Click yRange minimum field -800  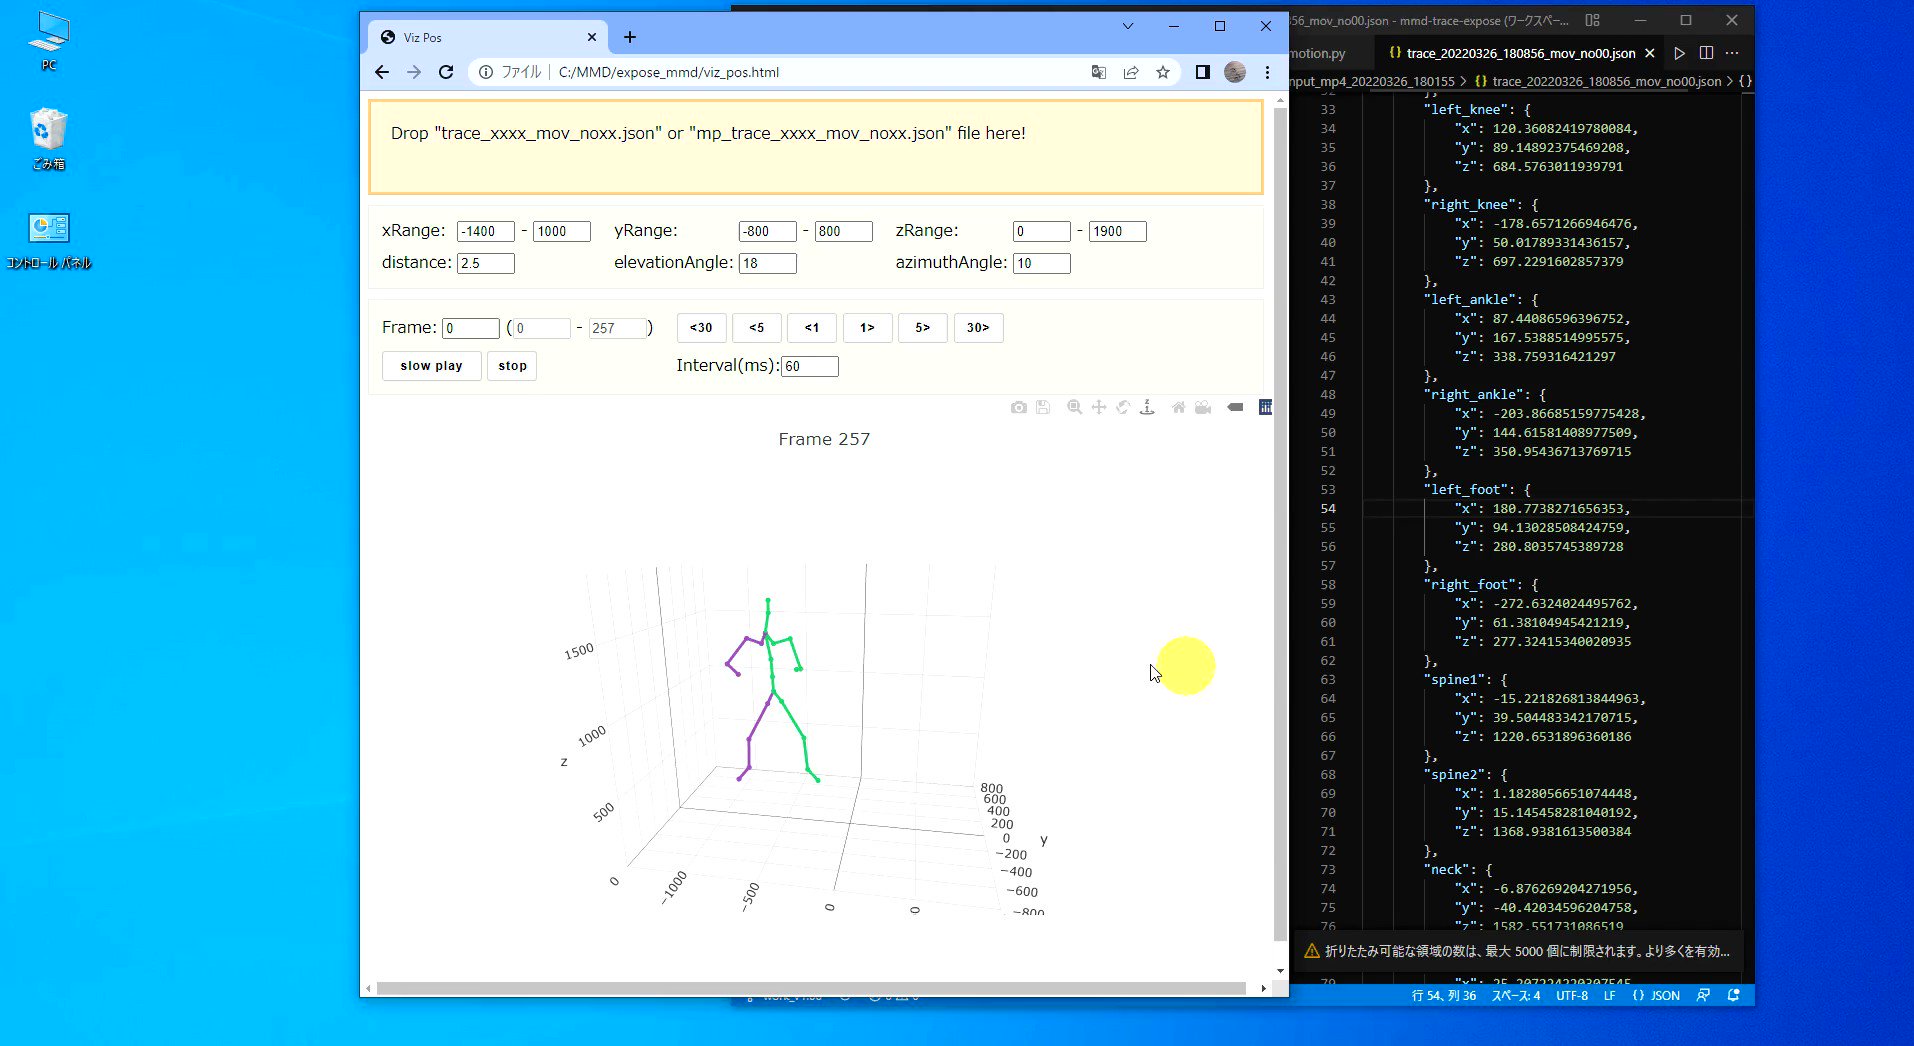[x=768, y=231]
